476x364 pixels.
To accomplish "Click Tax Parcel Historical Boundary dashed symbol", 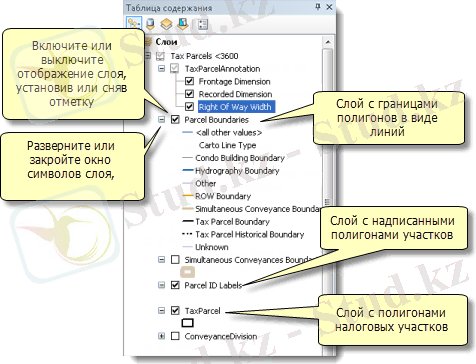I will (x=188, y=234).
